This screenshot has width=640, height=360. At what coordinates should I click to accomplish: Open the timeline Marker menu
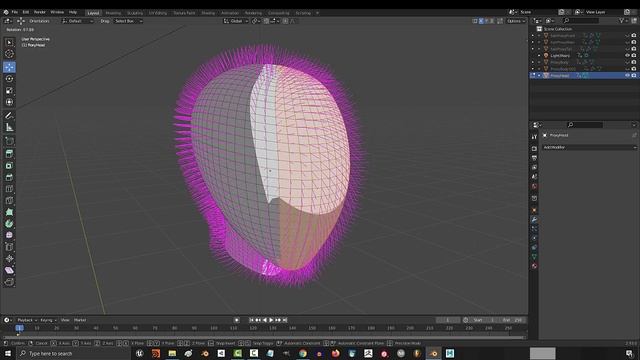[80, 320]
